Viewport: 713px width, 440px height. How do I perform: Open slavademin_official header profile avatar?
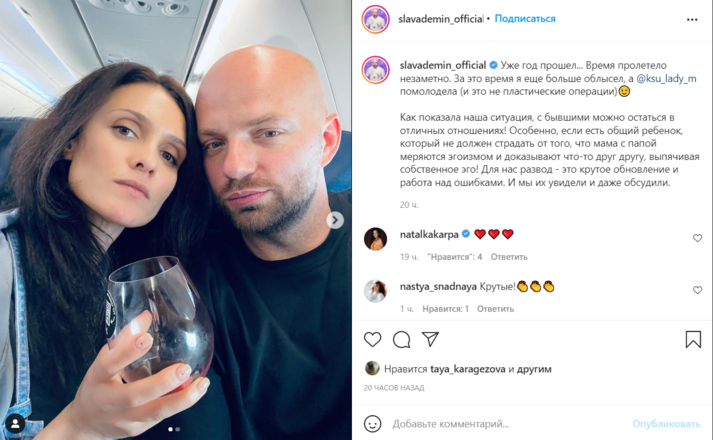[376, 20]
